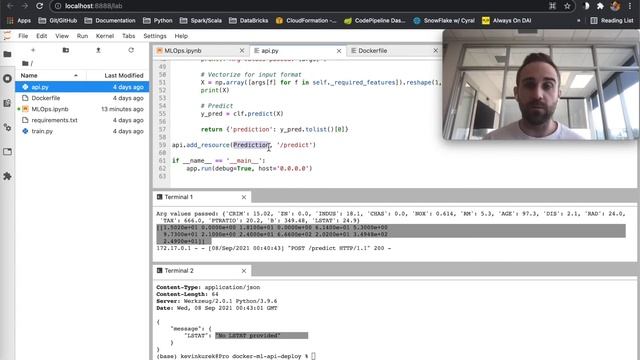Open the Tabs menu
The width and height of the screenshot is (640, 360).
(129, 36)
